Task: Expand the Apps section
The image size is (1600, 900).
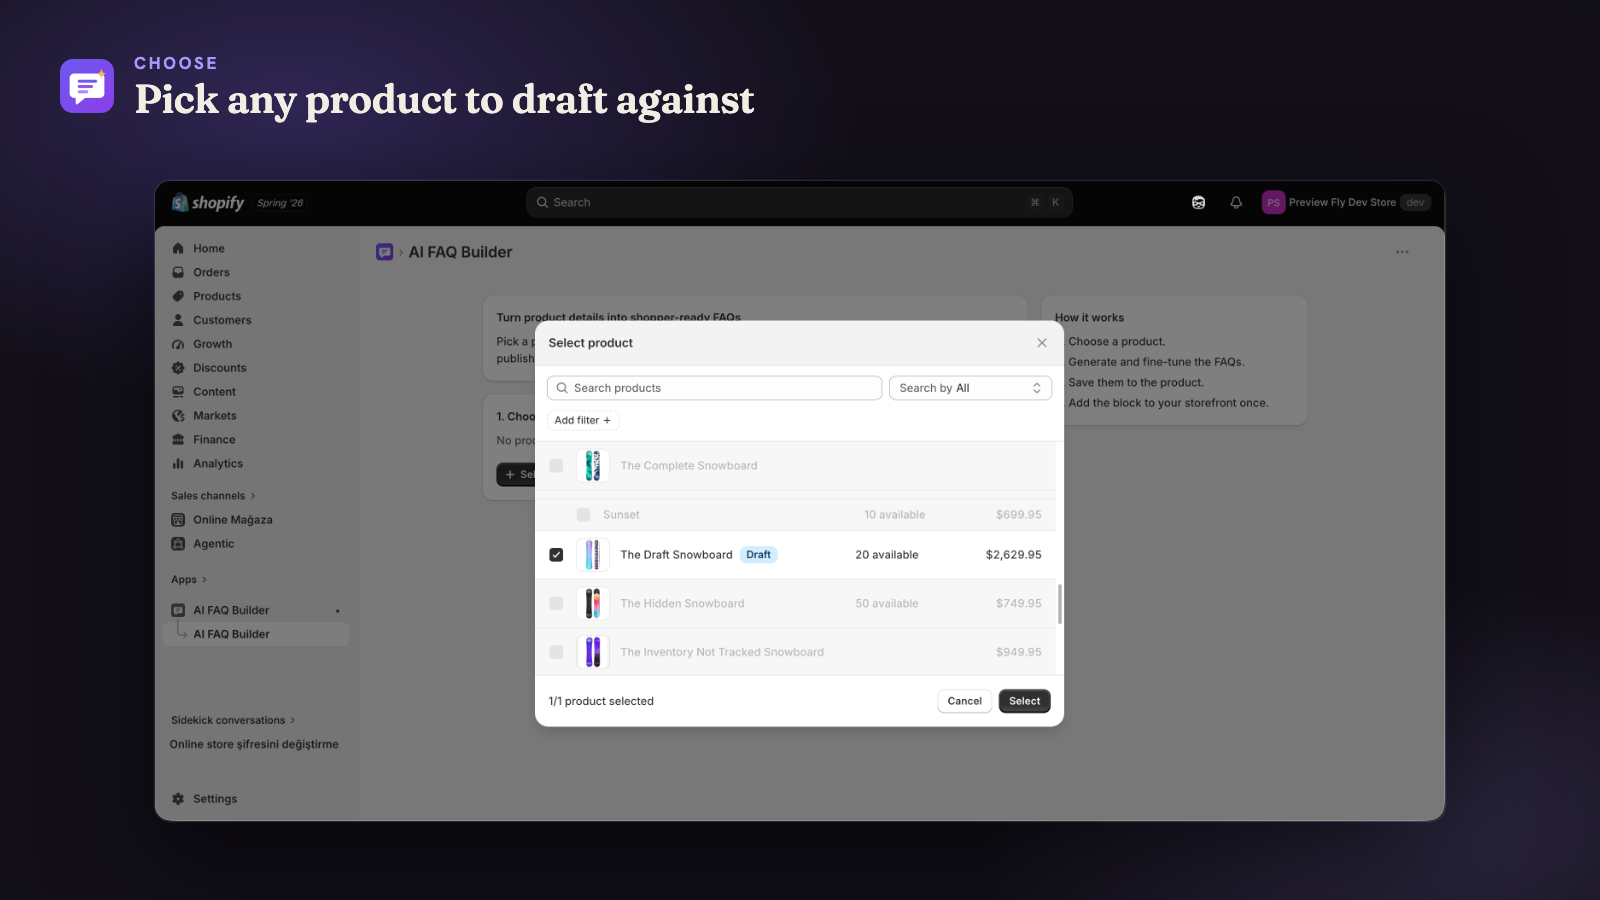Action: tap(189, 580)
